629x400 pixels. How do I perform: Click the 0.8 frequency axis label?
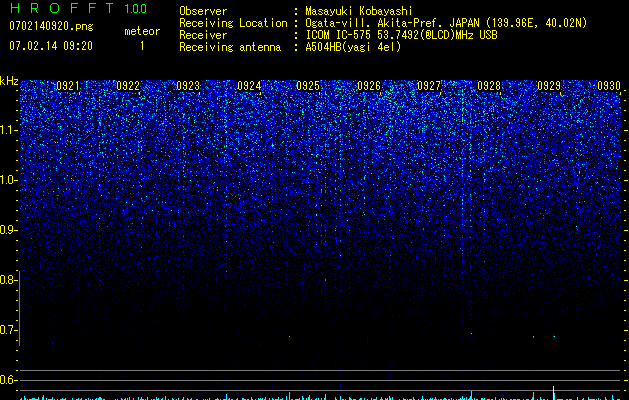point(9,280)
